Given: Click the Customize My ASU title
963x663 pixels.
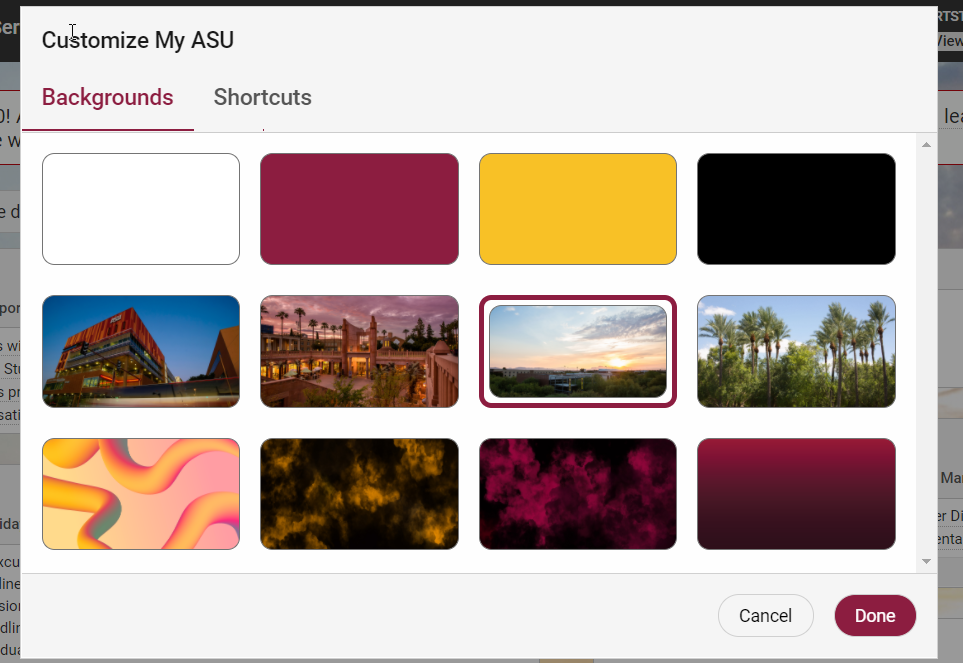Looking at the screenshot, I should [138, 40].
